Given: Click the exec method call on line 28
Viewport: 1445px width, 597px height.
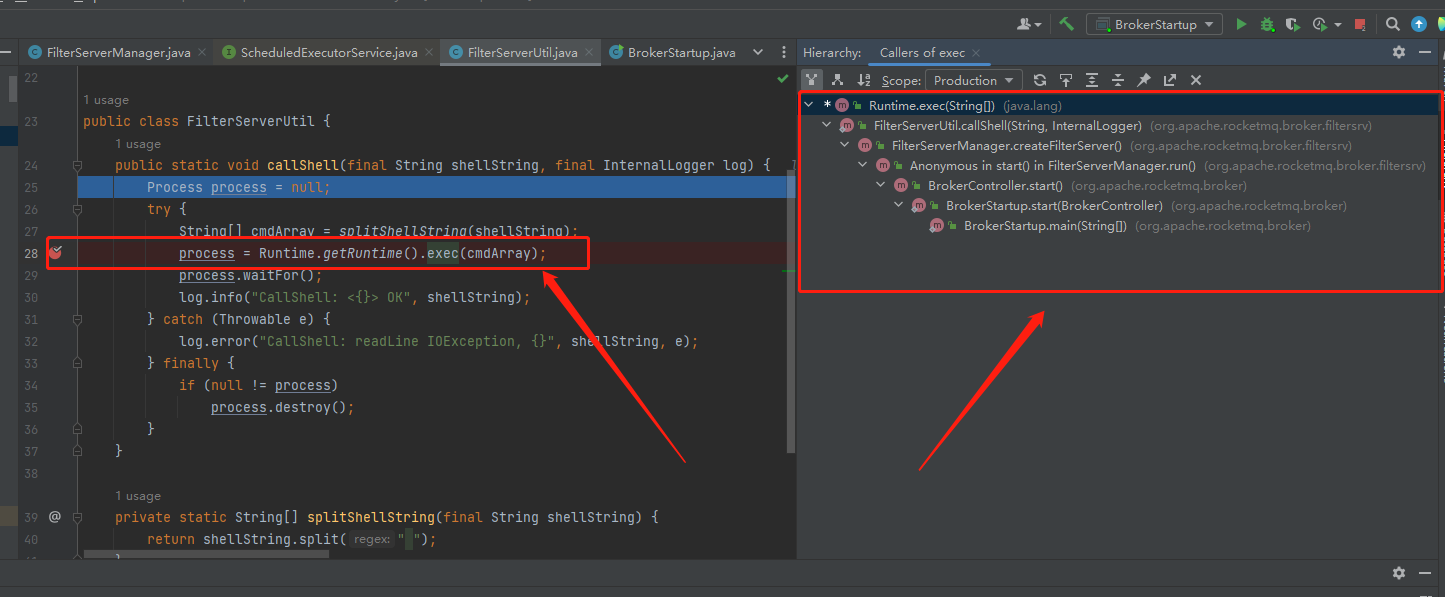Looking at the screenshot, I should click(x=443, y=253).
